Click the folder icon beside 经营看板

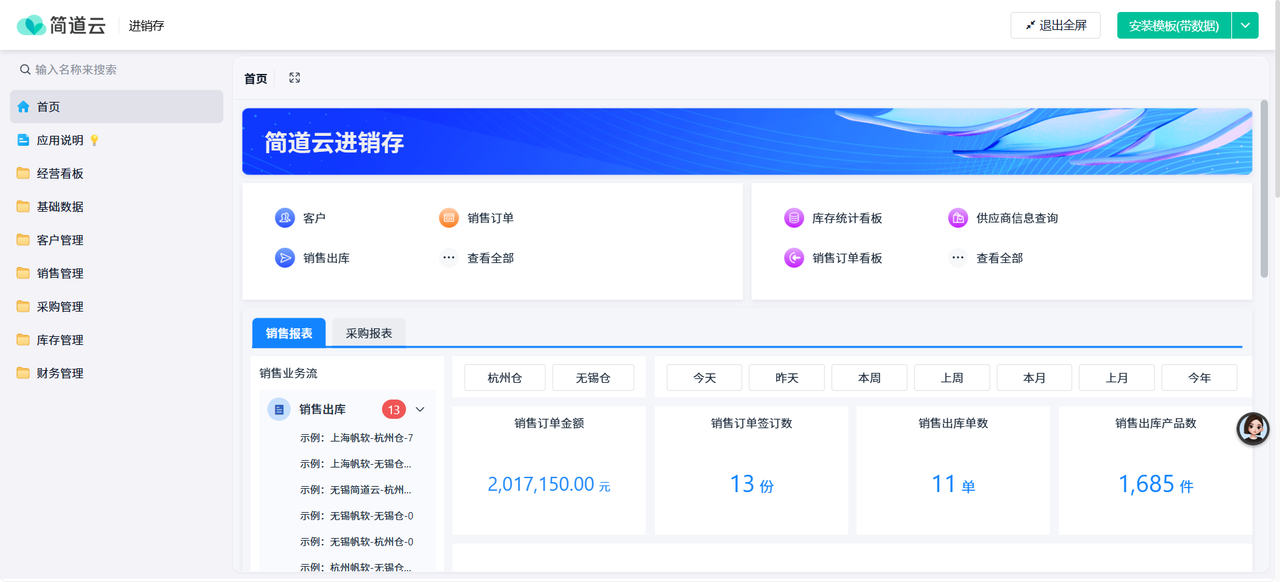pyautogui.click(x=23, y=173)
